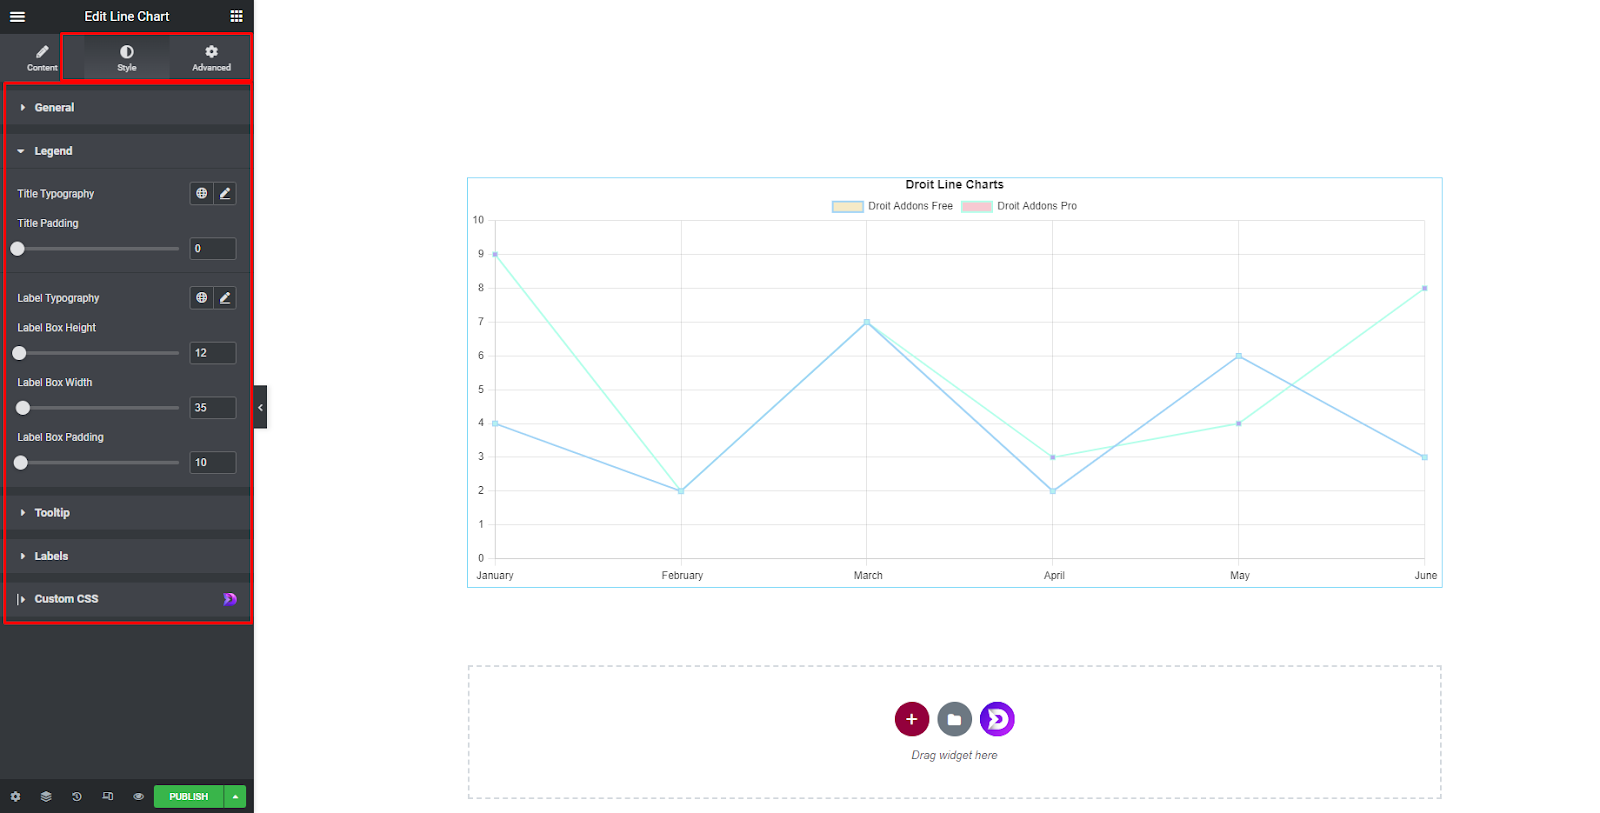Image resolution: width=1600 pixels, height=813 pixels.
Task: Open the History icon
Action: click(77, 797)
